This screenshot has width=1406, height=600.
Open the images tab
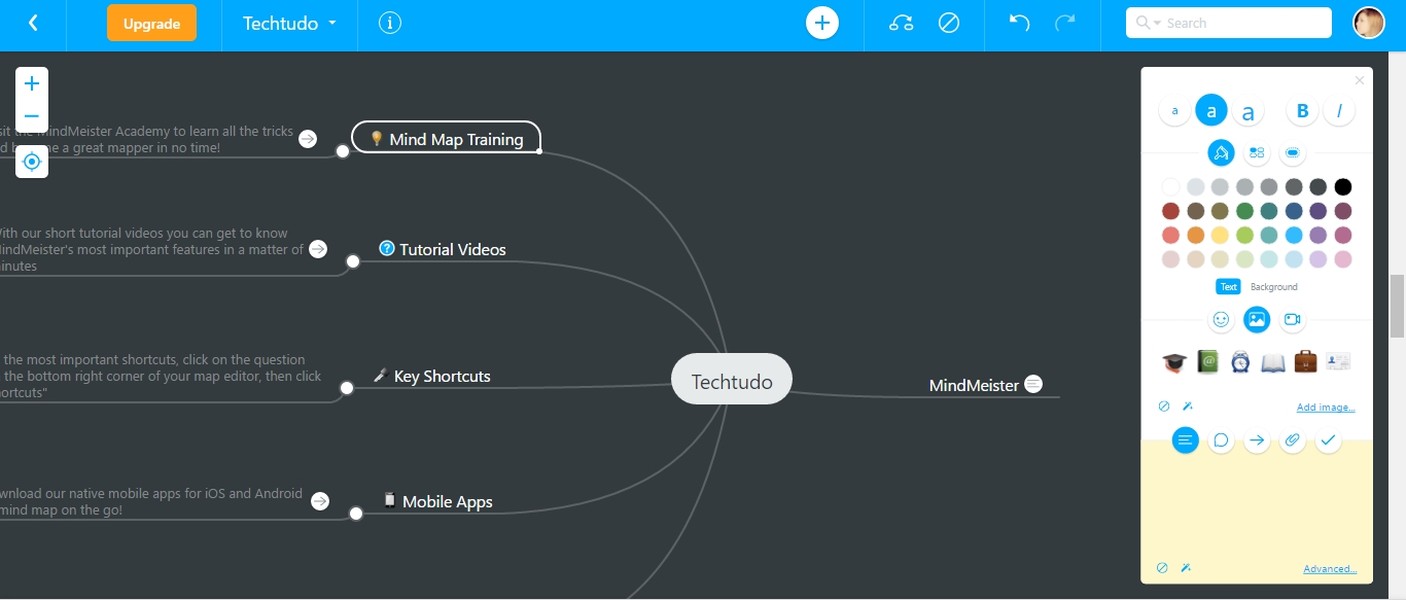(1257, 319)
